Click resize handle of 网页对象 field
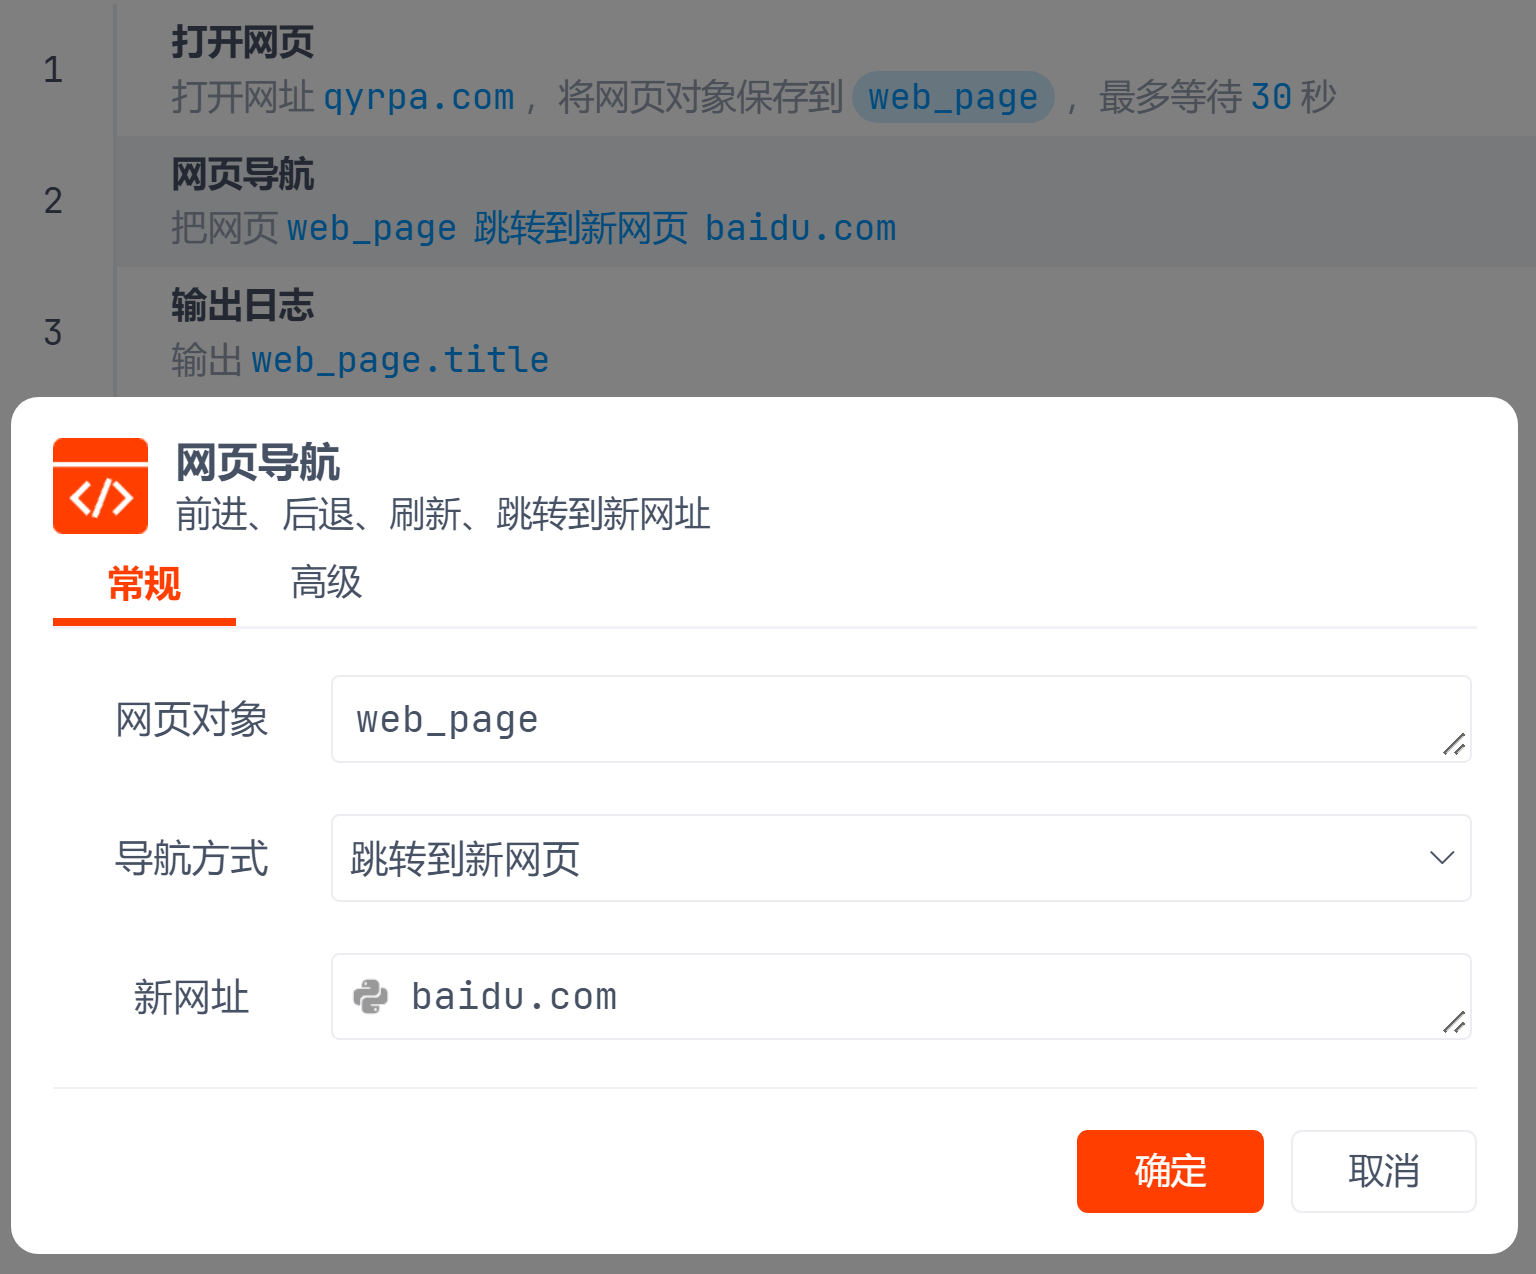 (1453, 744)
